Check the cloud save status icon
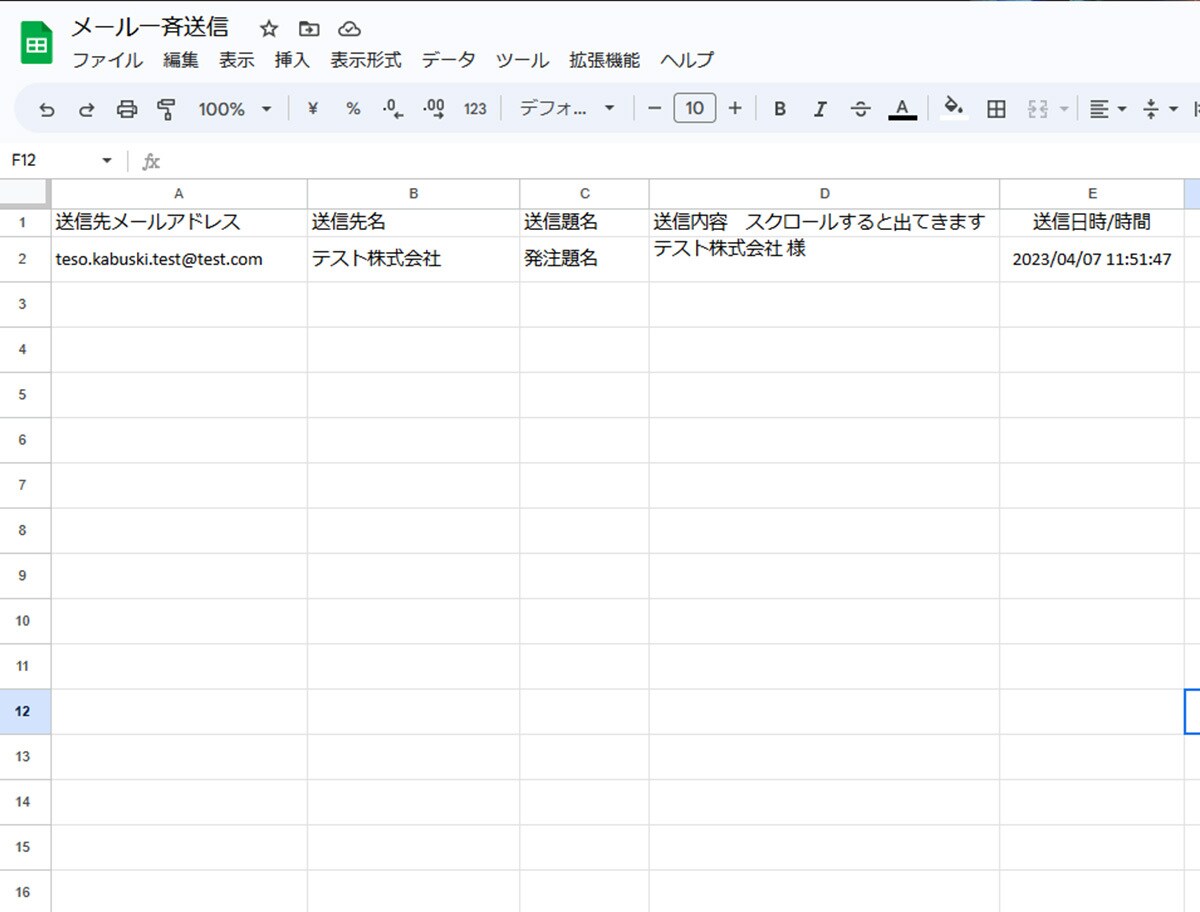The width and height of the screenshot is (1200, 912). click(349, 28)
